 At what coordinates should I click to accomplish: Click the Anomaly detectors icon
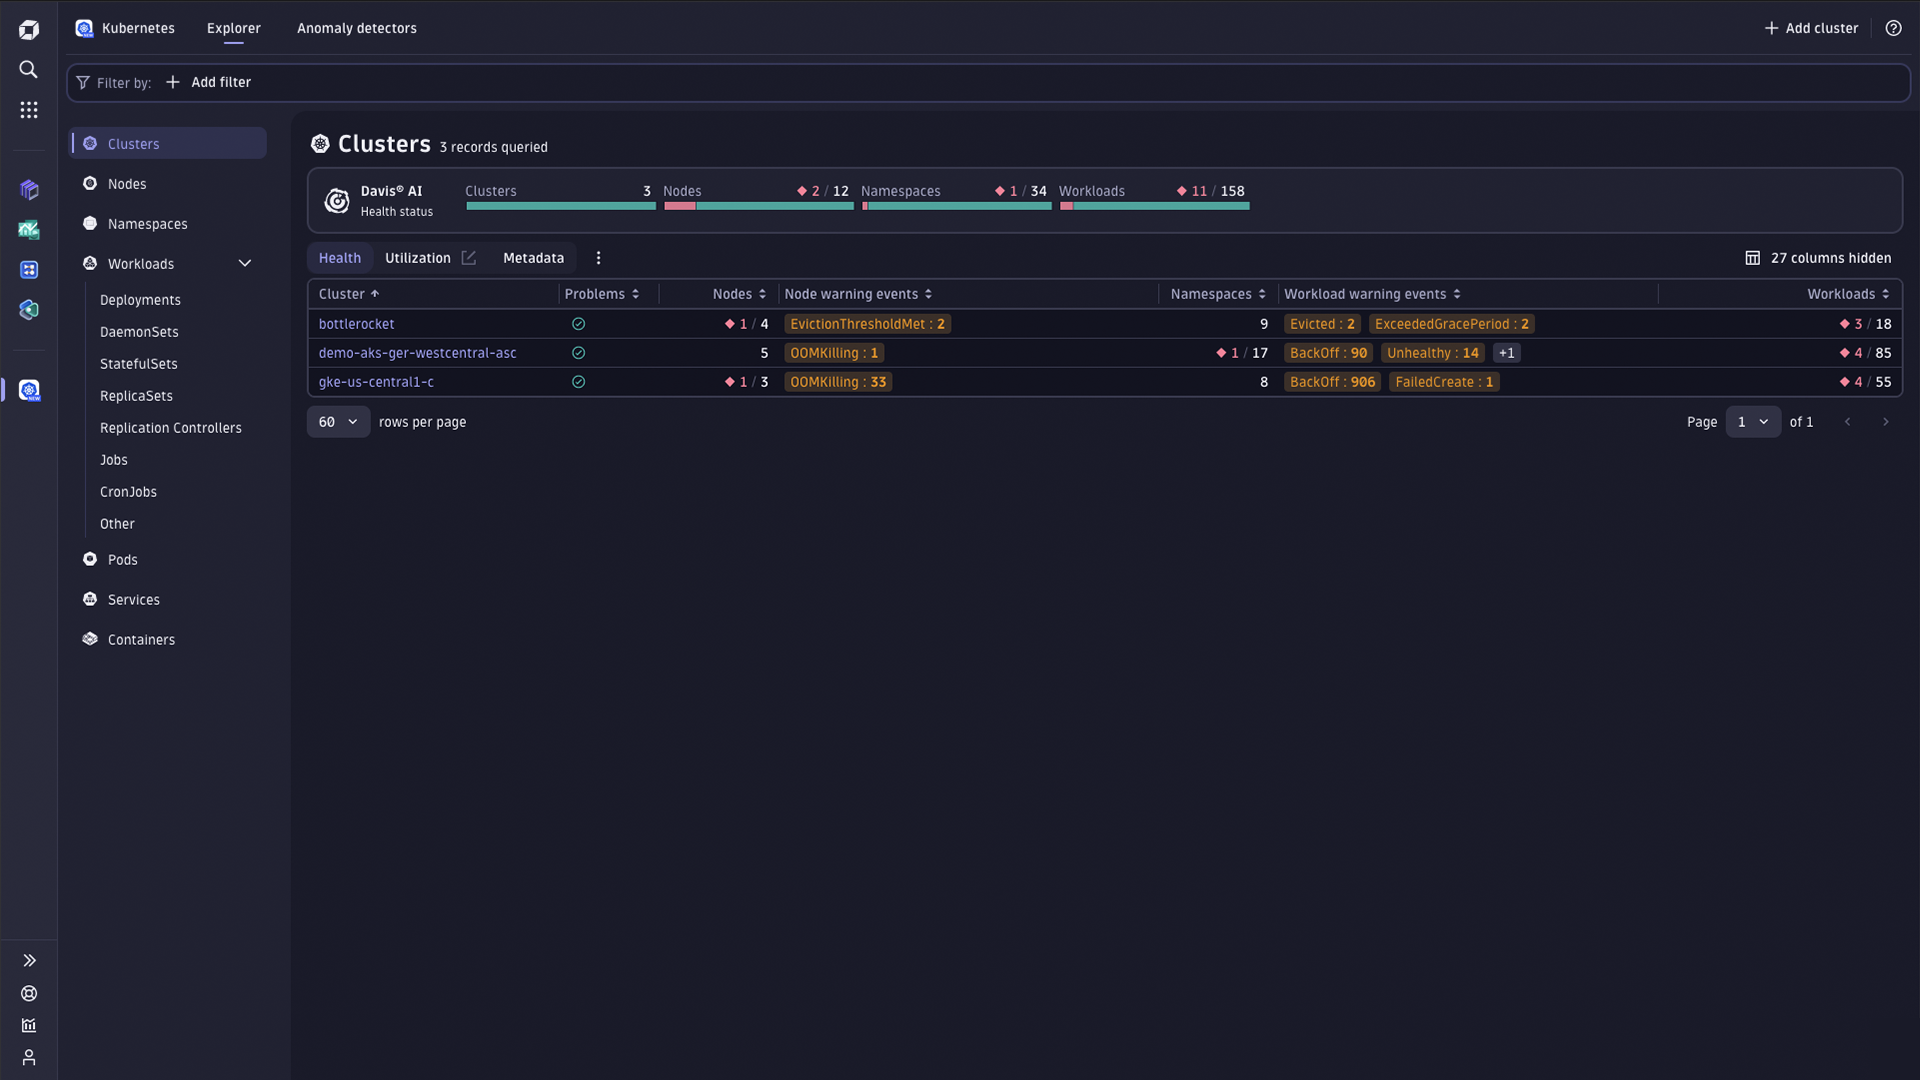356,28
